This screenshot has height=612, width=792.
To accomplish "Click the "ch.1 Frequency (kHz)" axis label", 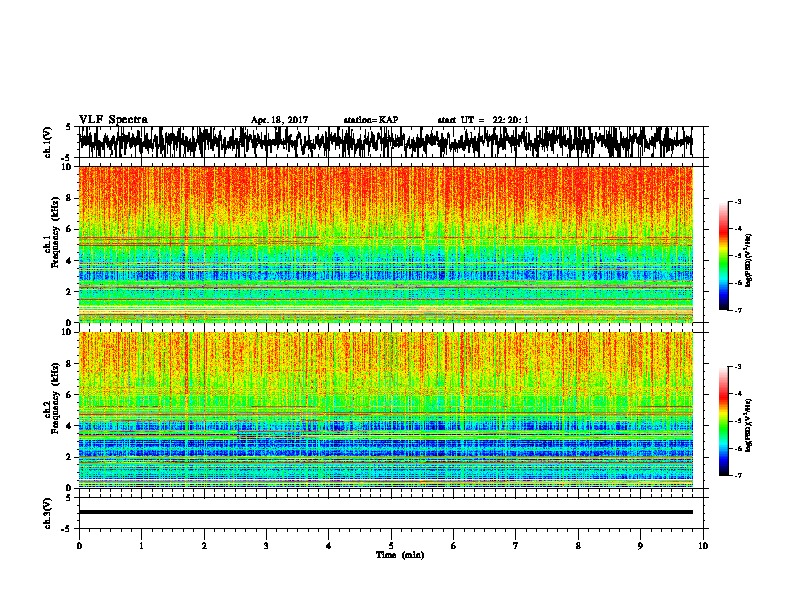I will click(x=51, y=233).
